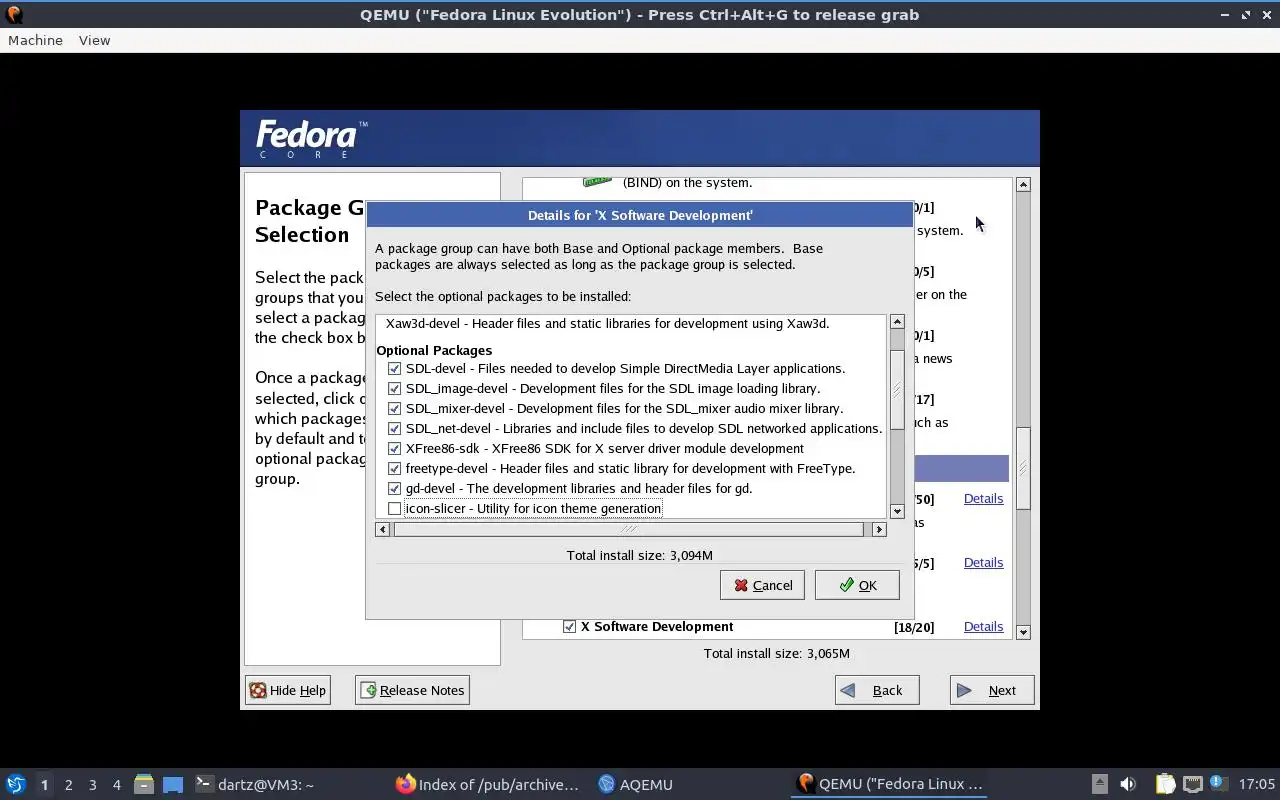Click the horizontal scrollbar thumb in the dialog
Viewport: 1280px width, 800px height.
[x=628, y=529]
